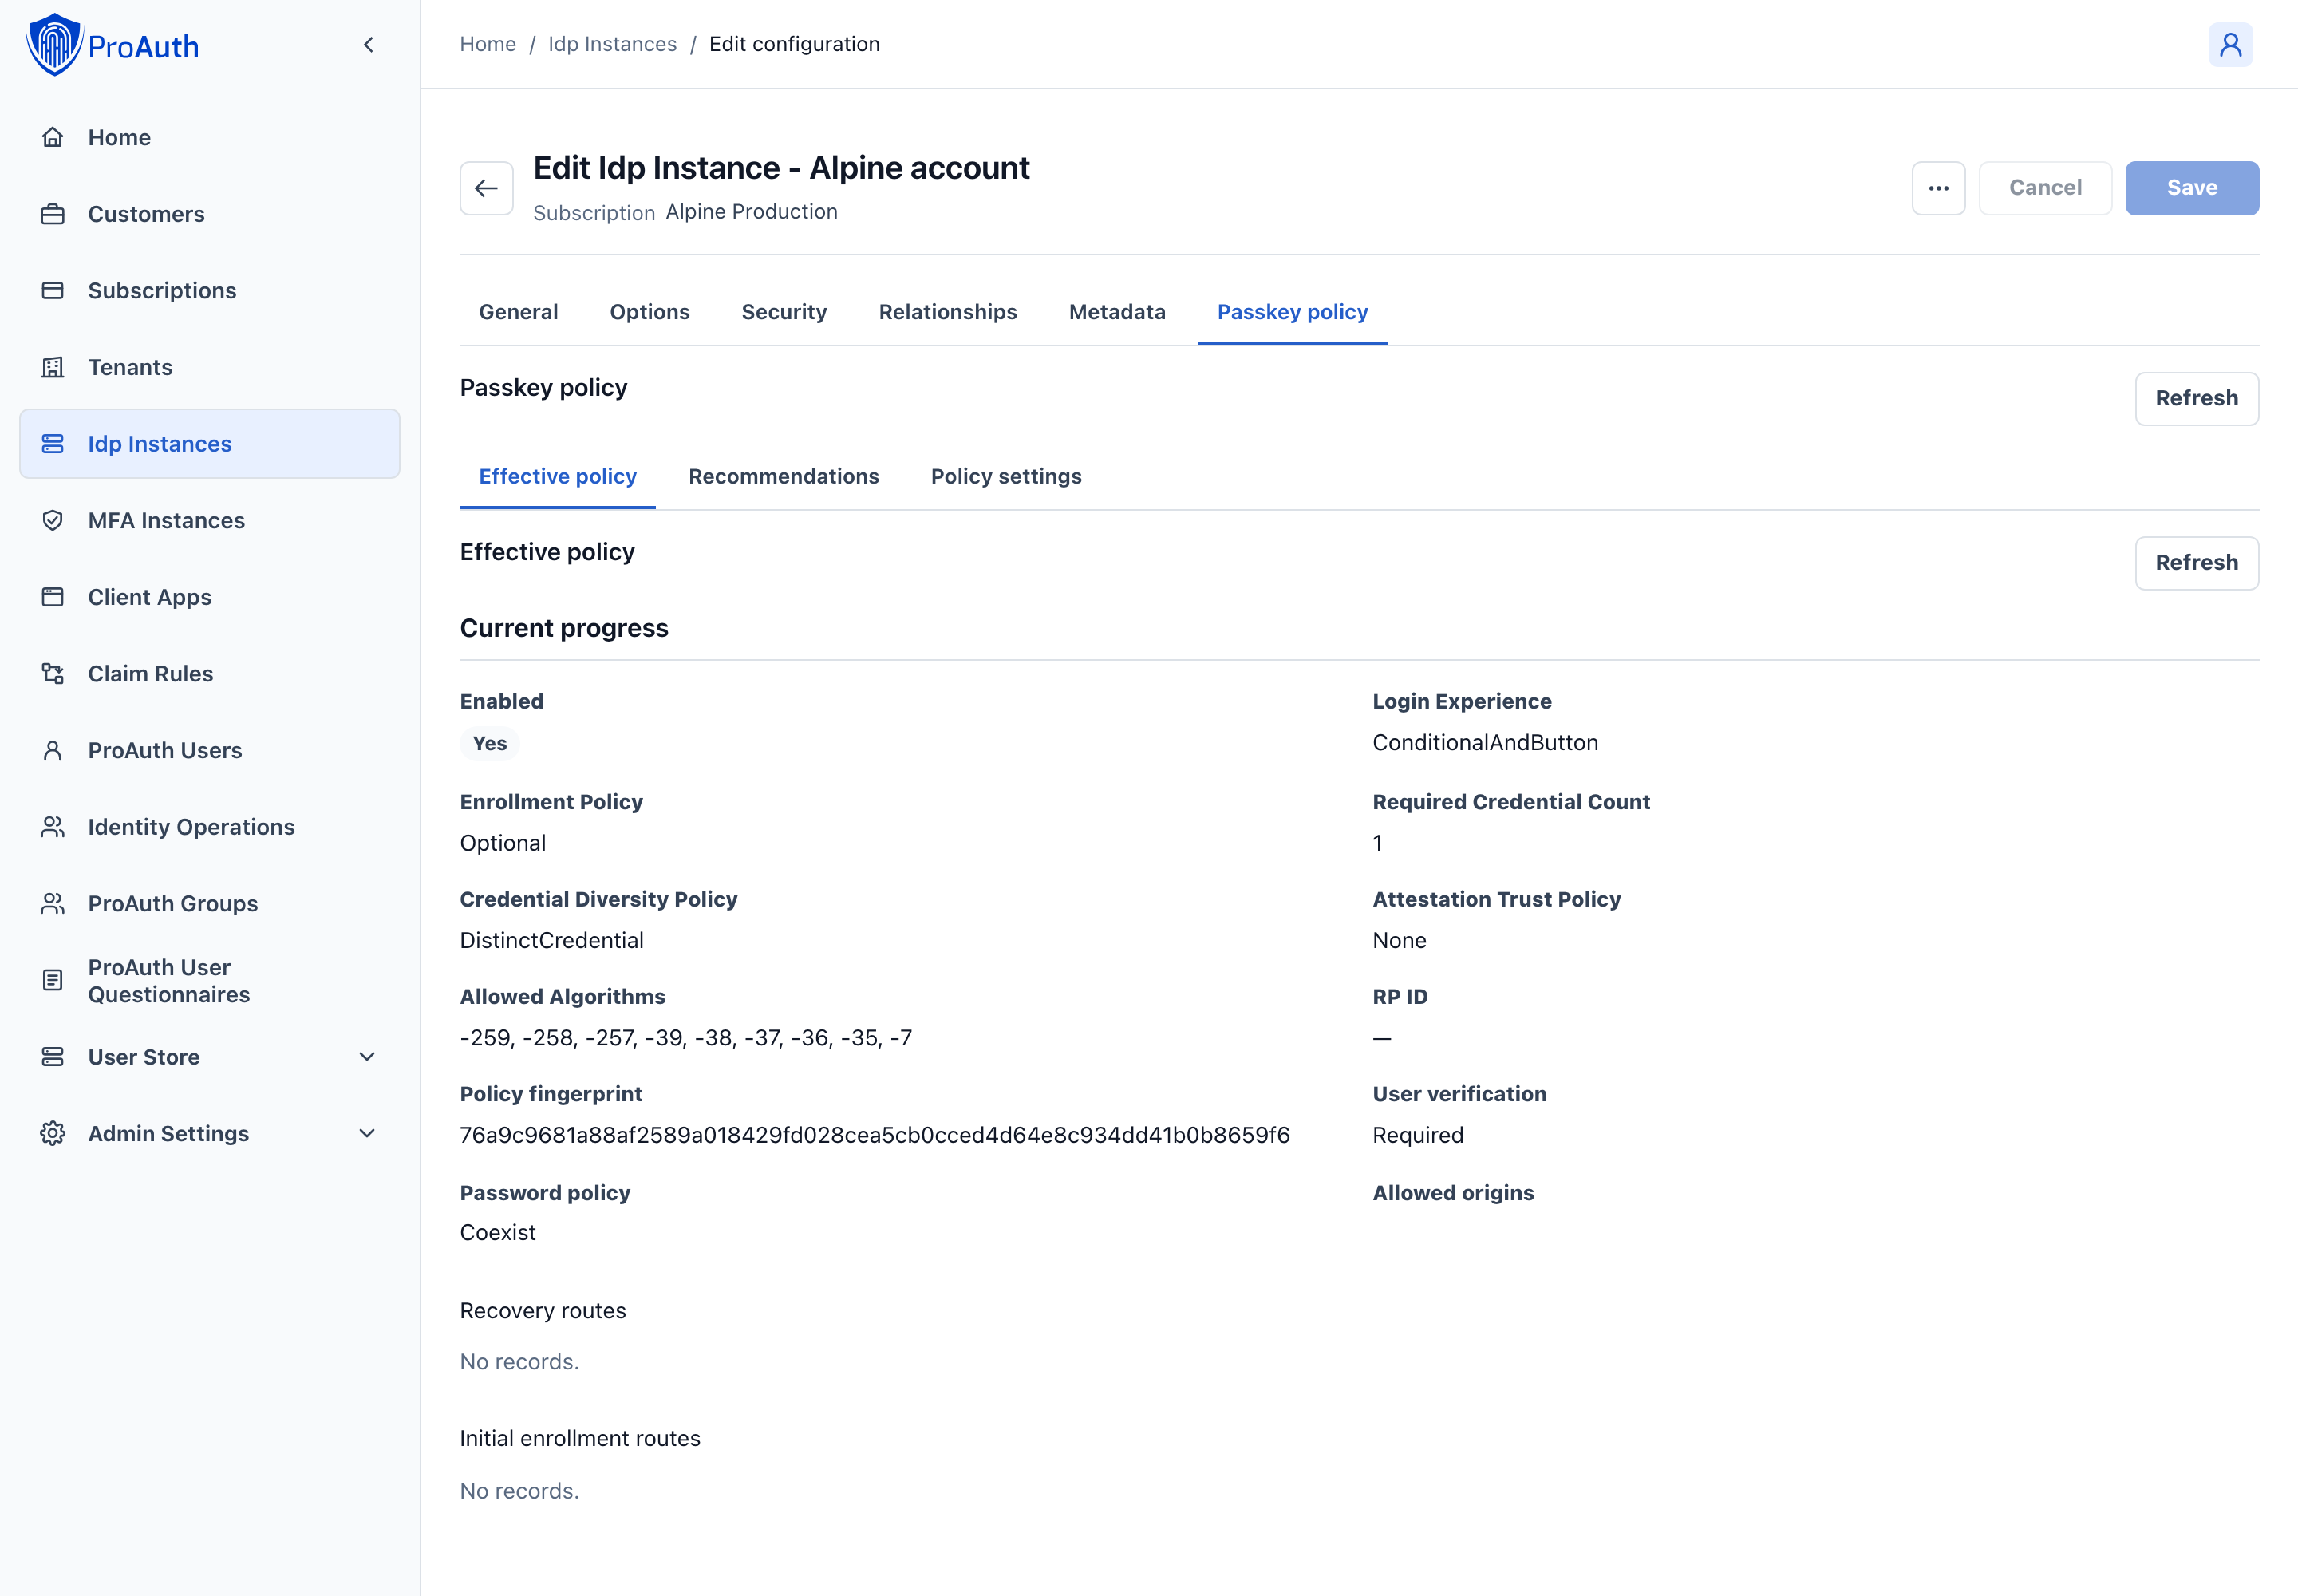Image resolution: width=2298 pixels, height=1596 pixels.
Task: Expand the Admin Settings chevron
Action: coord(367,1133)
